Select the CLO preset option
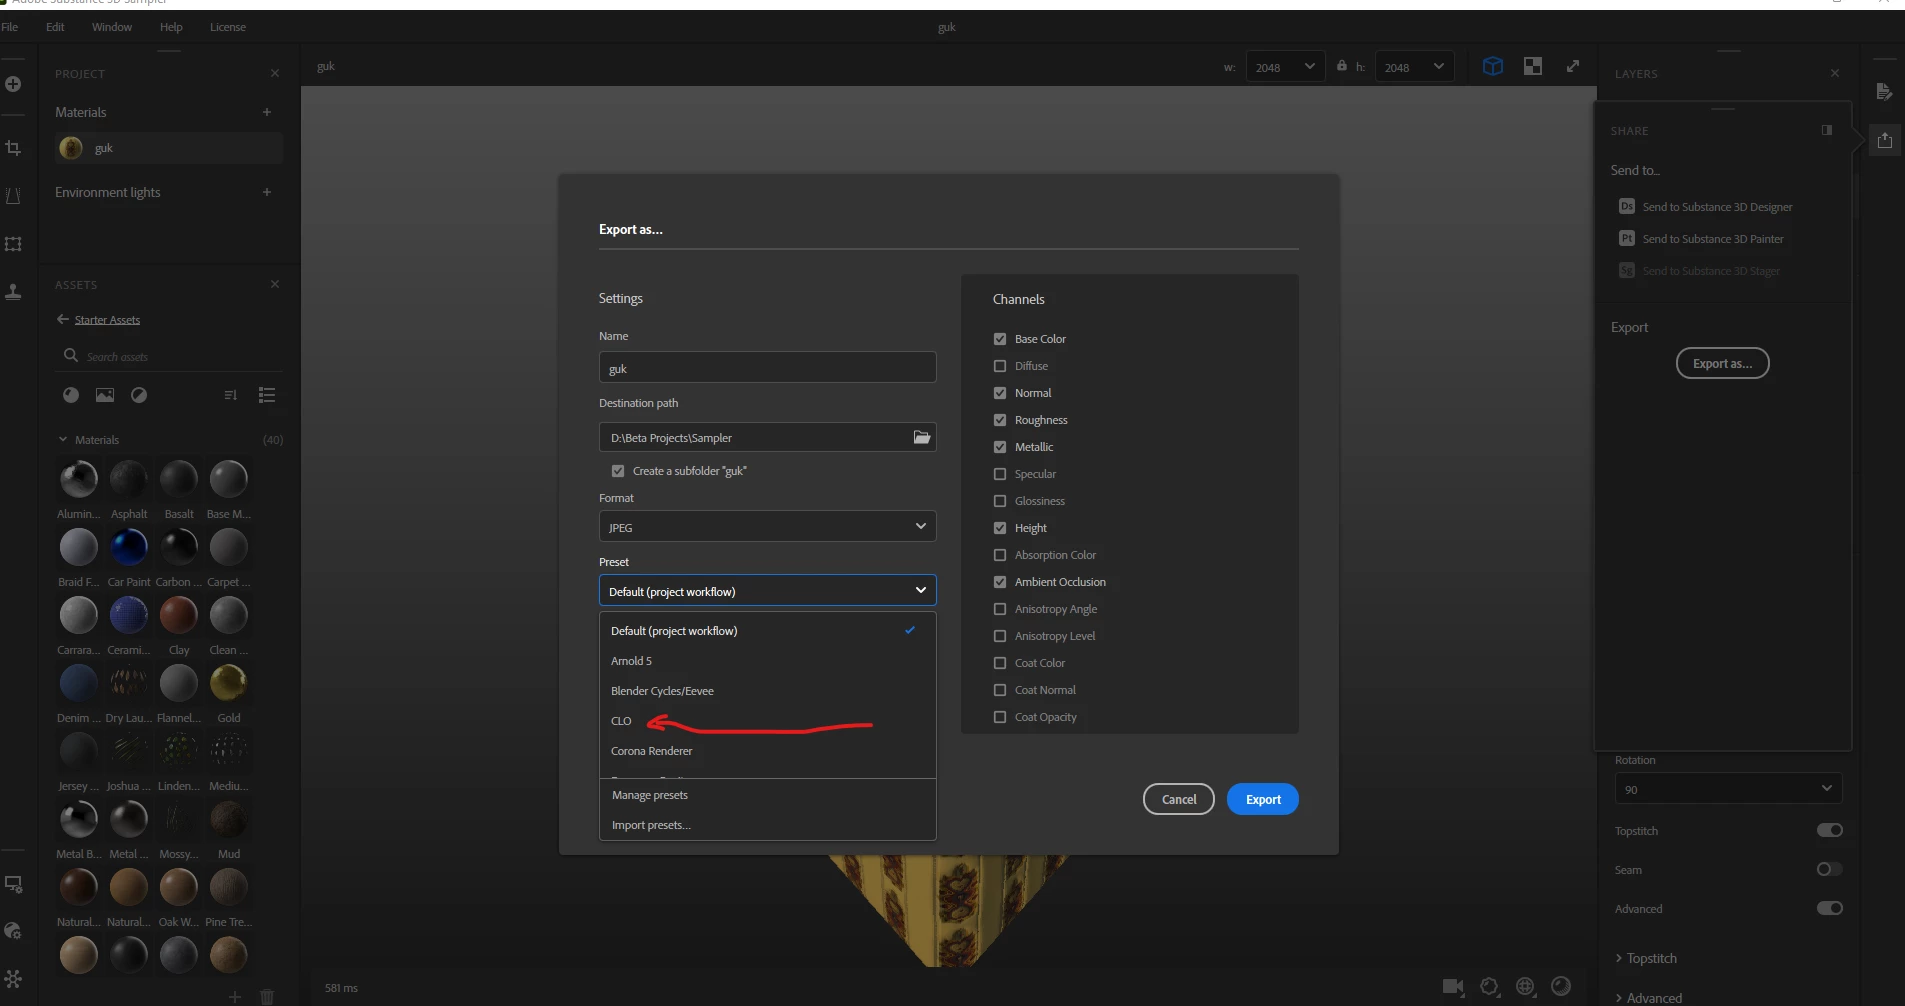Viewport: 1905px width, 1006px height. (x=767, y=721)
